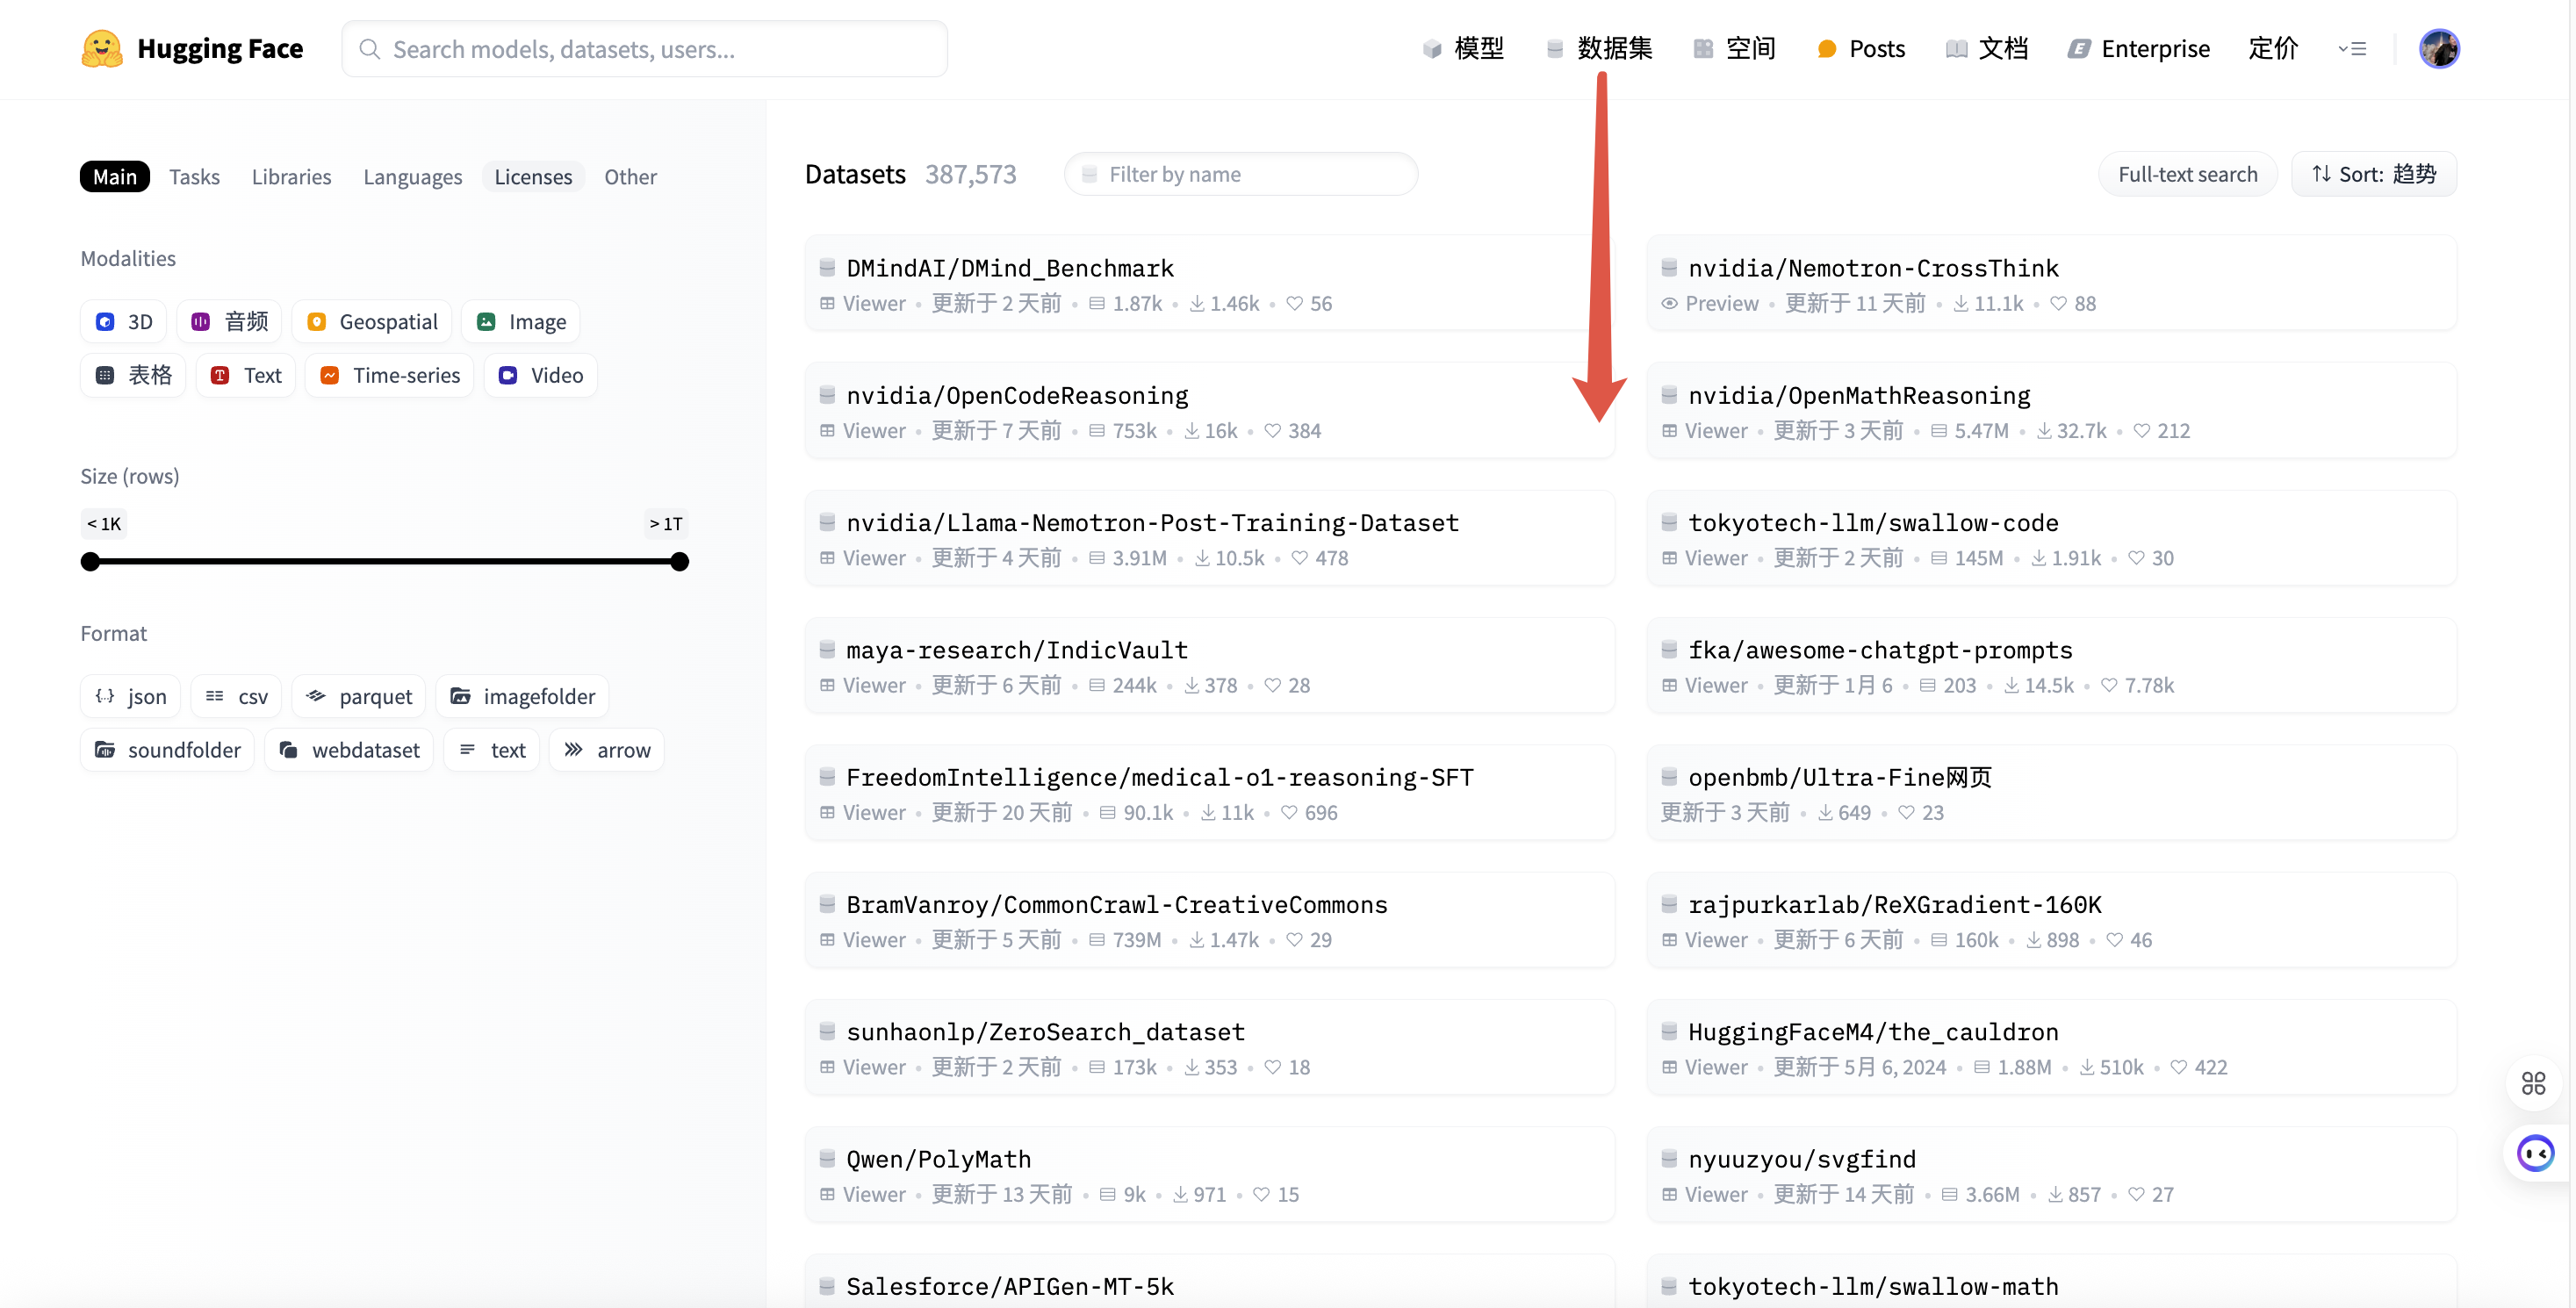2576x1308 pixels.
Task: Toggle the csv format filter
Action: click(x=236, y=696)
